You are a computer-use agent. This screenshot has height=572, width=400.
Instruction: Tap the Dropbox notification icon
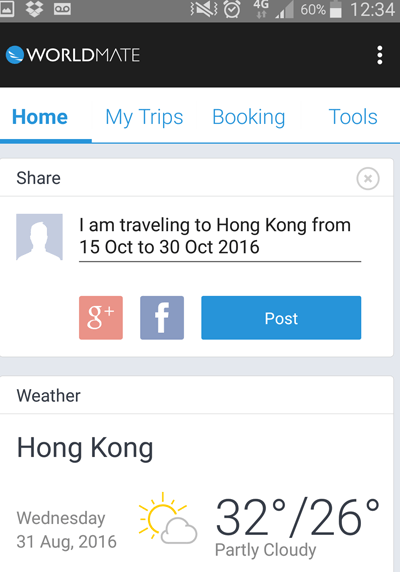click(34, 8)
